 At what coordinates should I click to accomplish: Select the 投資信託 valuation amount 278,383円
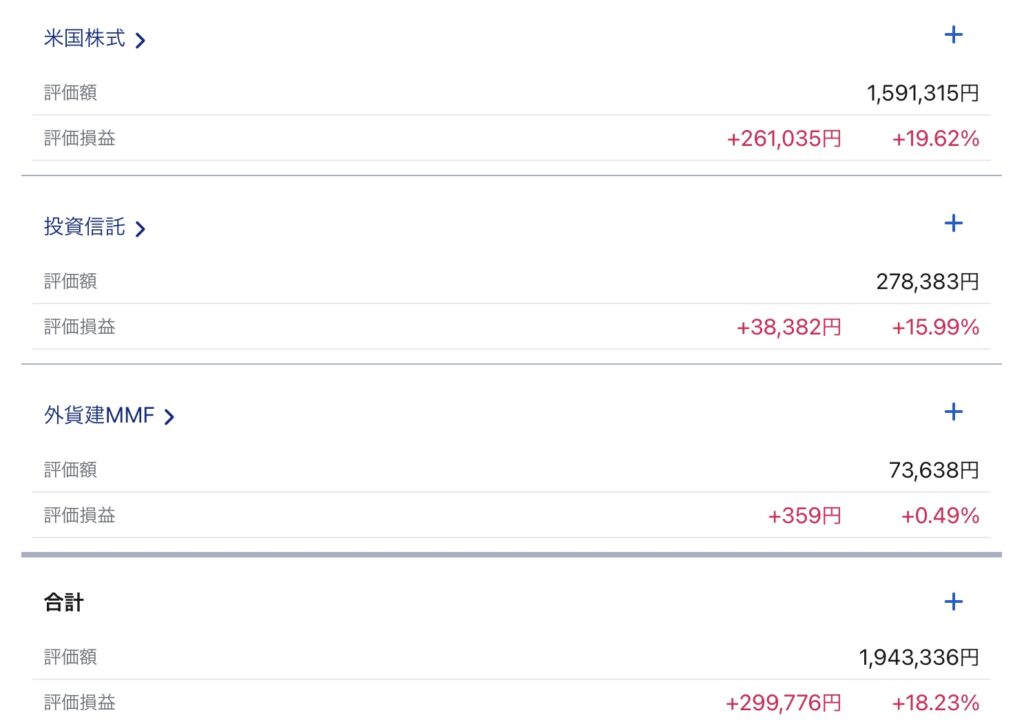927,282
